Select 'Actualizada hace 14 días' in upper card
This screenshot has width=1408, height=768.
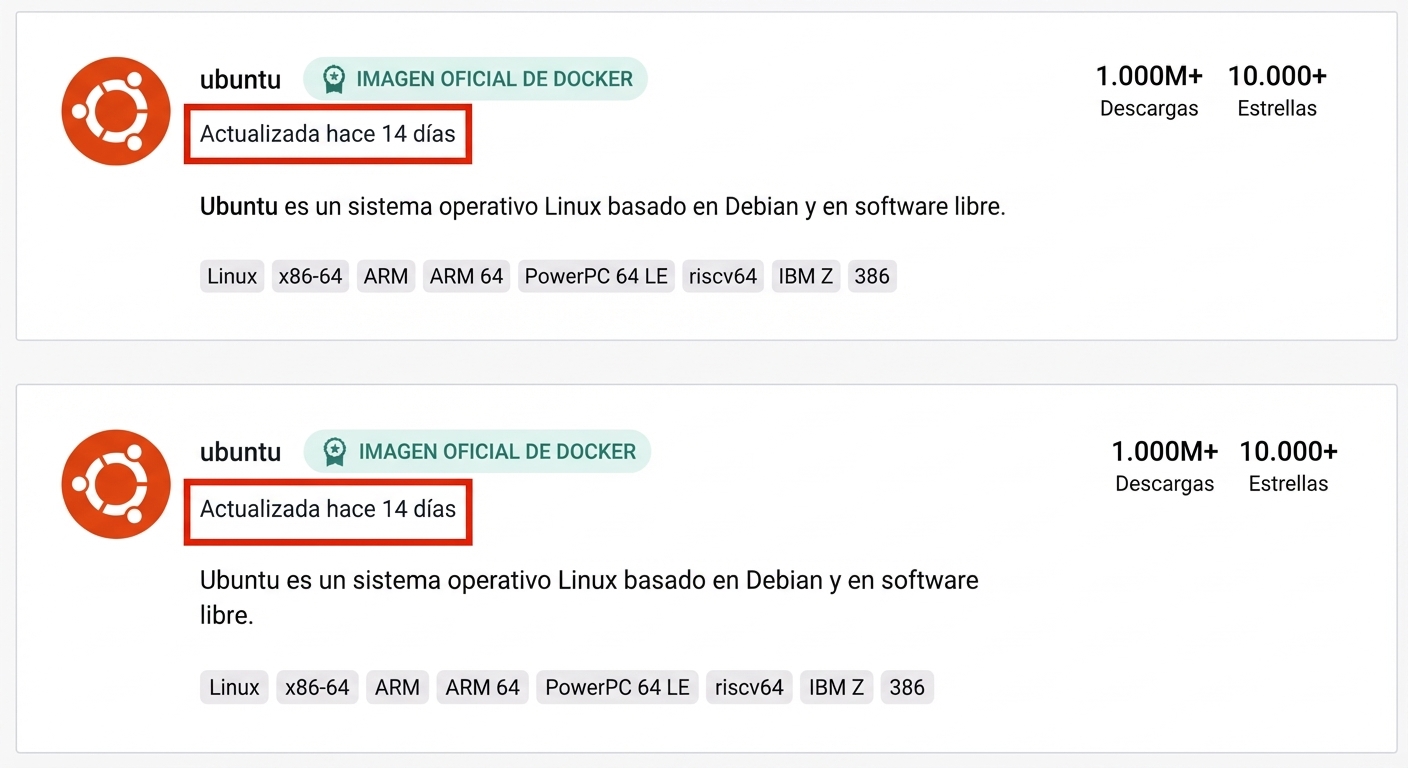328,134
